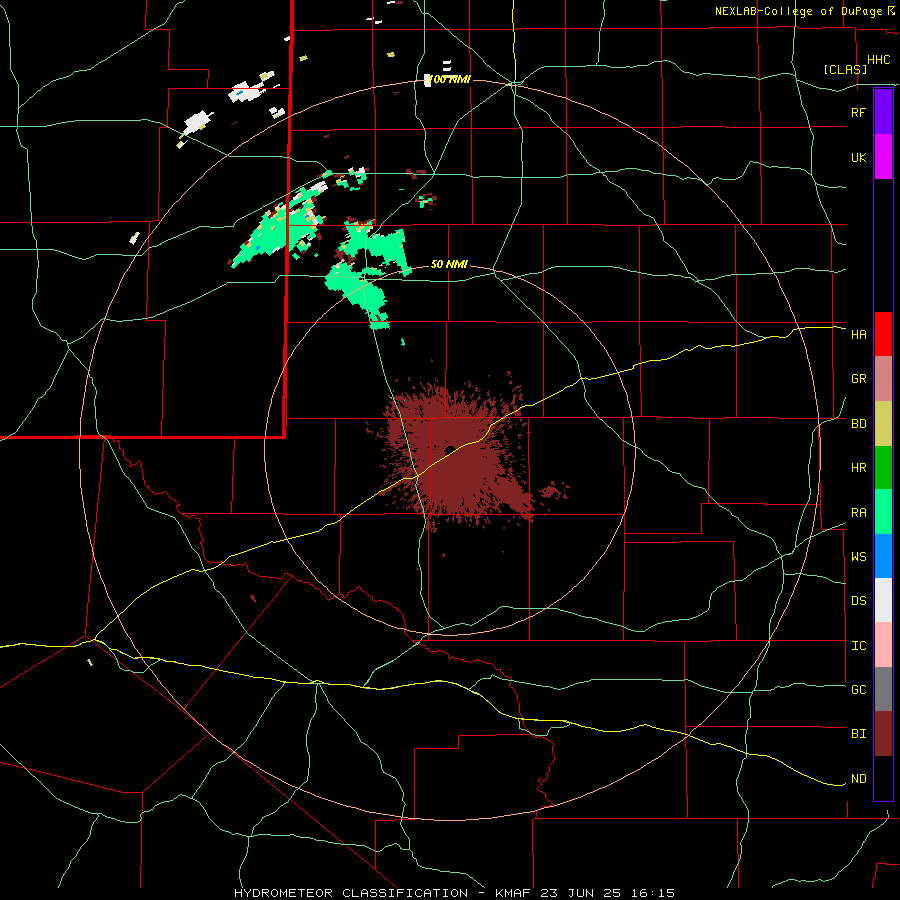Select the GC legend label
Screen dimensions: 900x900
click(858, 690)
